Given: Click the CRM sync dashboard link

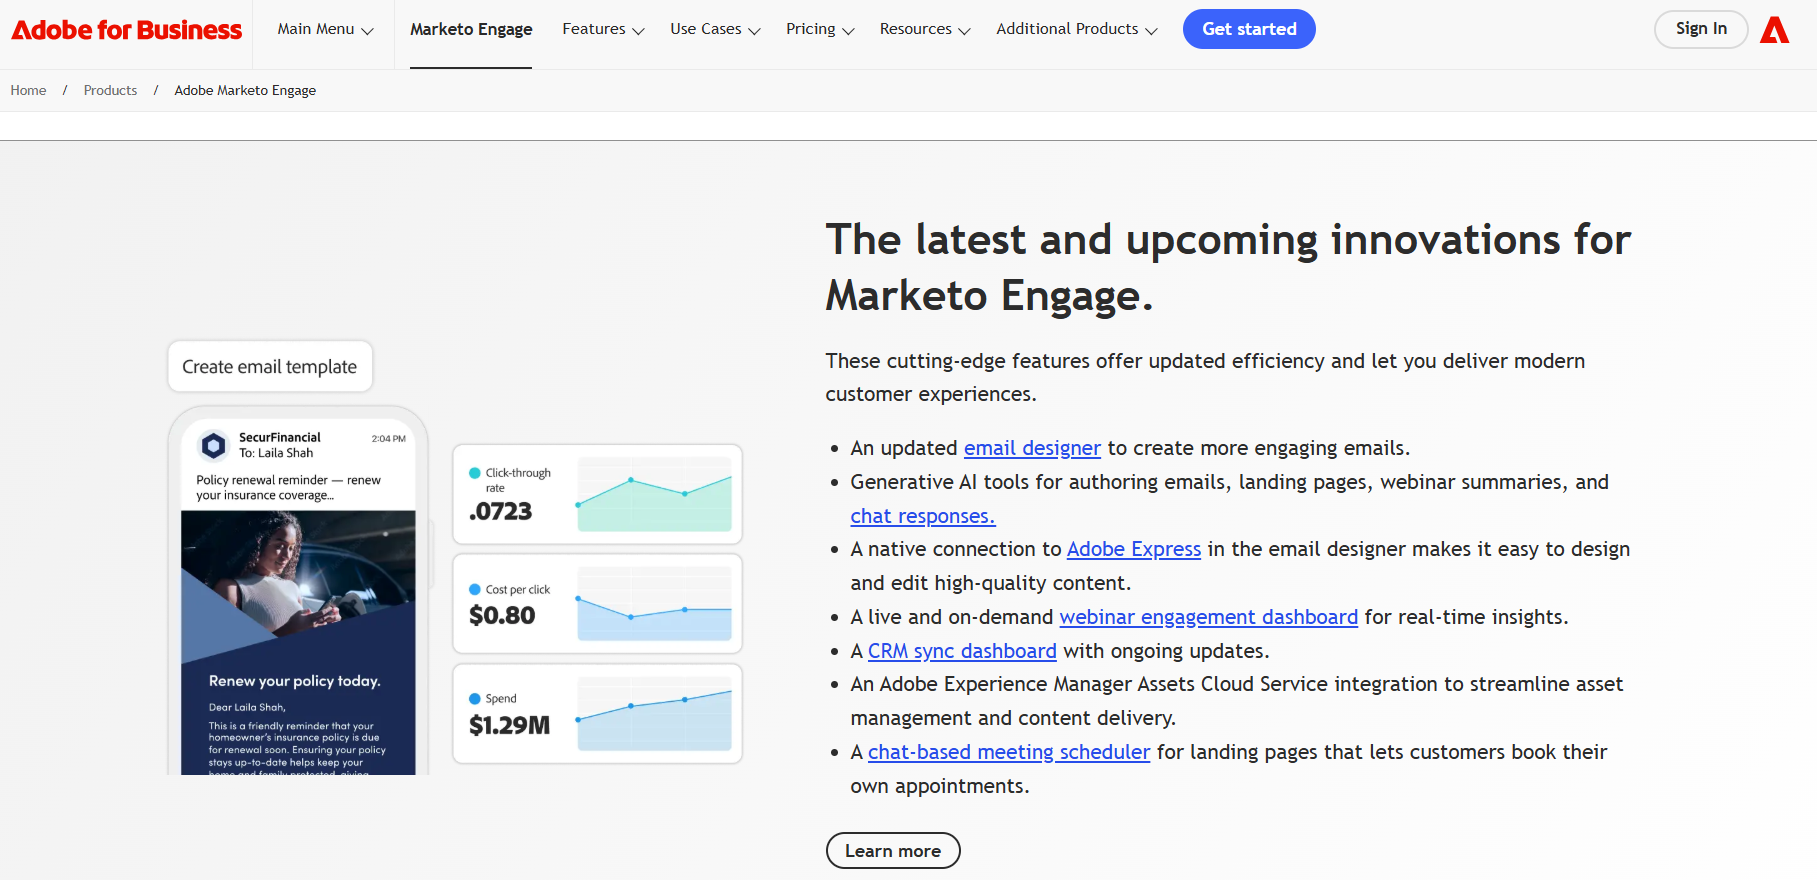Looking at the screenshot, I should pos(962,651).
